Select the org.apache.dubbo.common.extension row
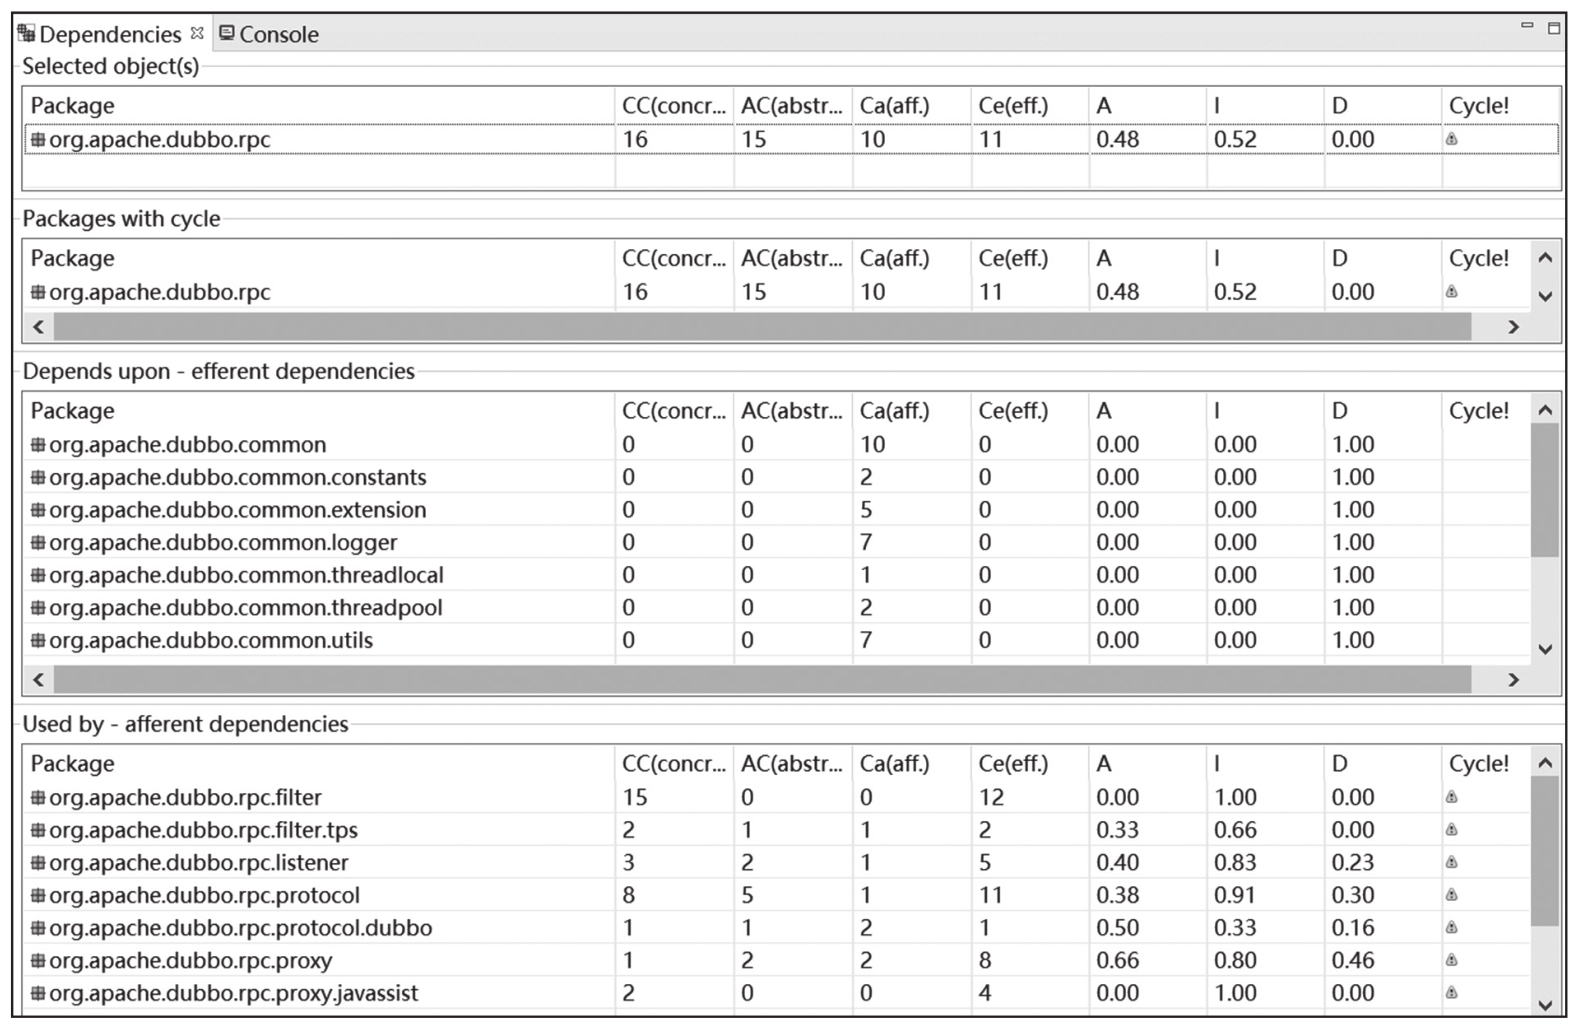The width and height of the screenshot is (1579, 1029). pyautogui.click(x=238, y=510)
